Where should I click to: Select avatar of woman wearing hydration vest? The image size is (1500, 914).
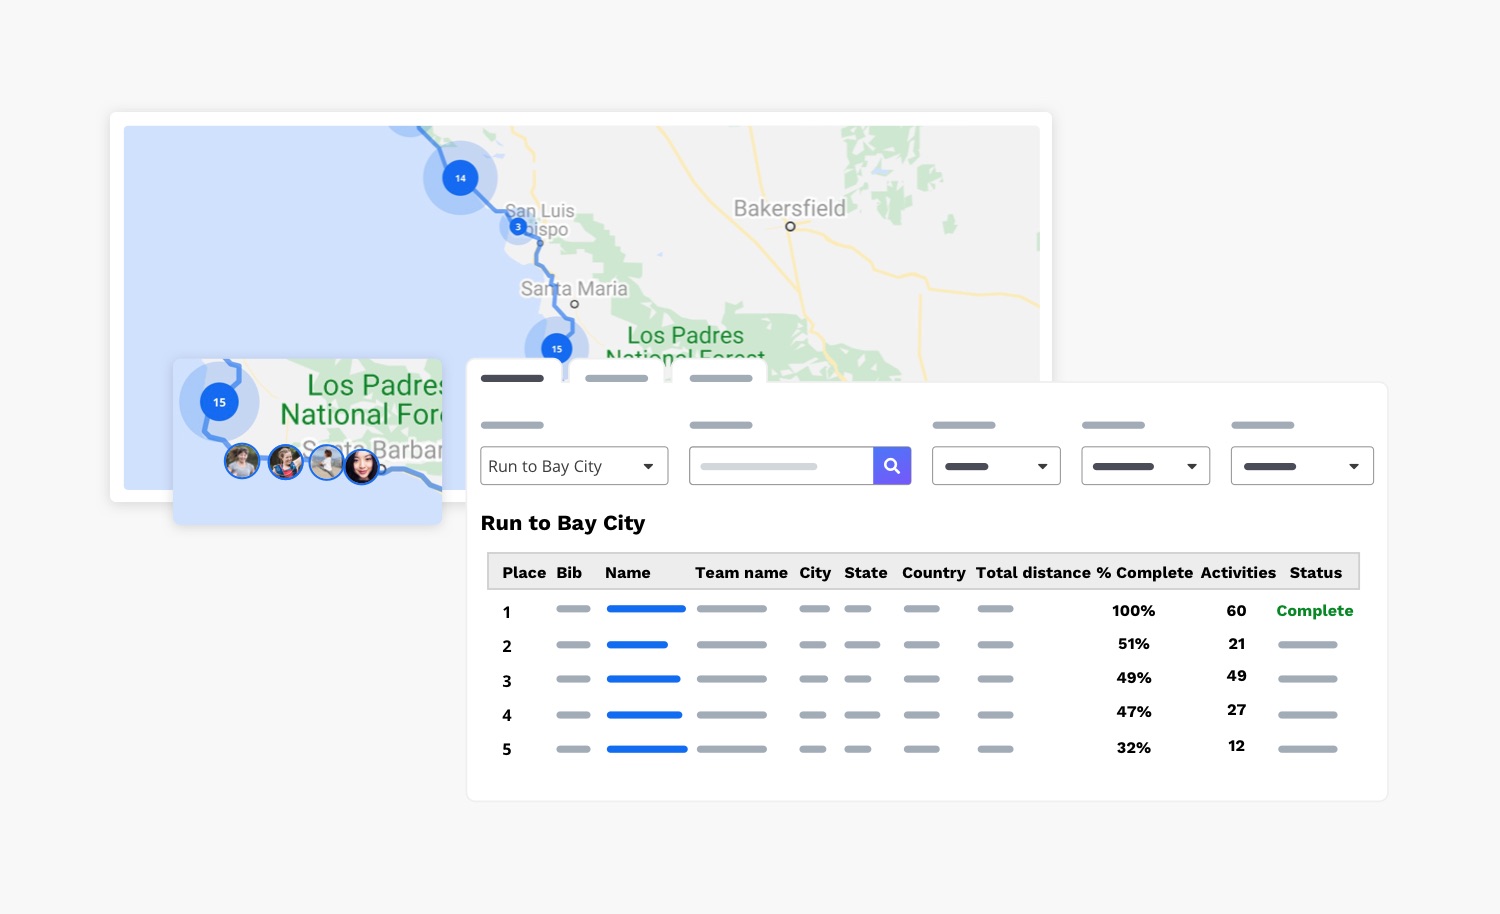[x=285, y=462]
